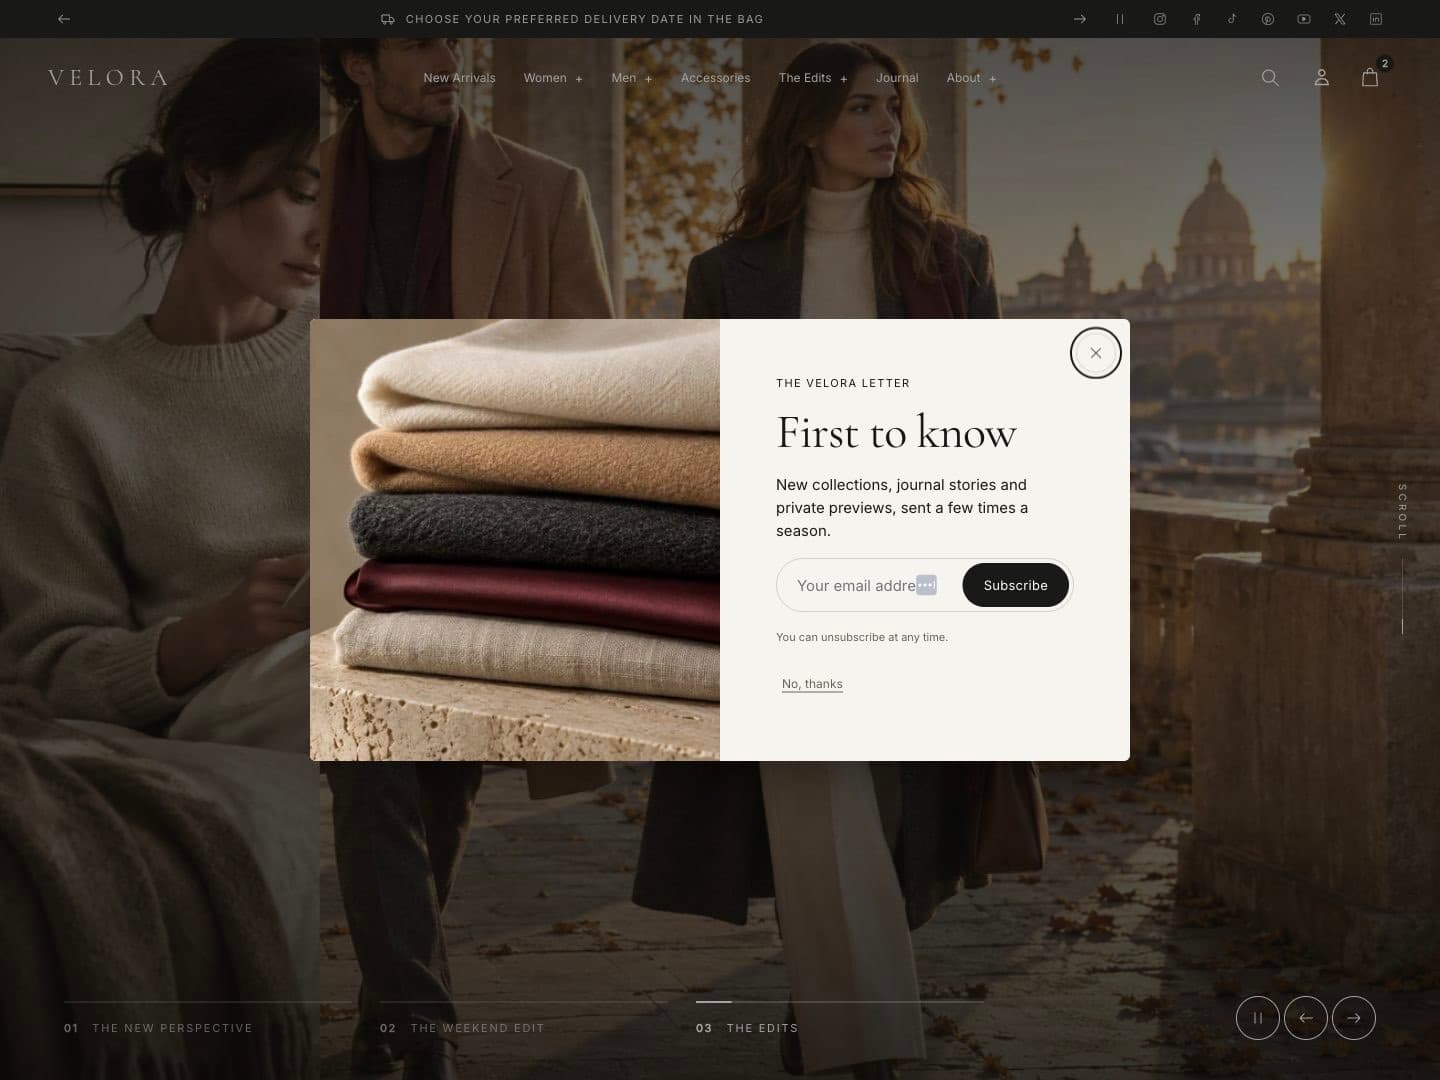Expand The Edits menu

[813, 78]
